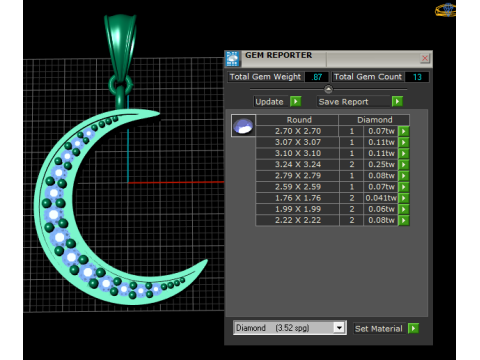480x360 pixels.
Task: Select the 3.10 X 3.10 size cell
Action: tap(297, 153)
